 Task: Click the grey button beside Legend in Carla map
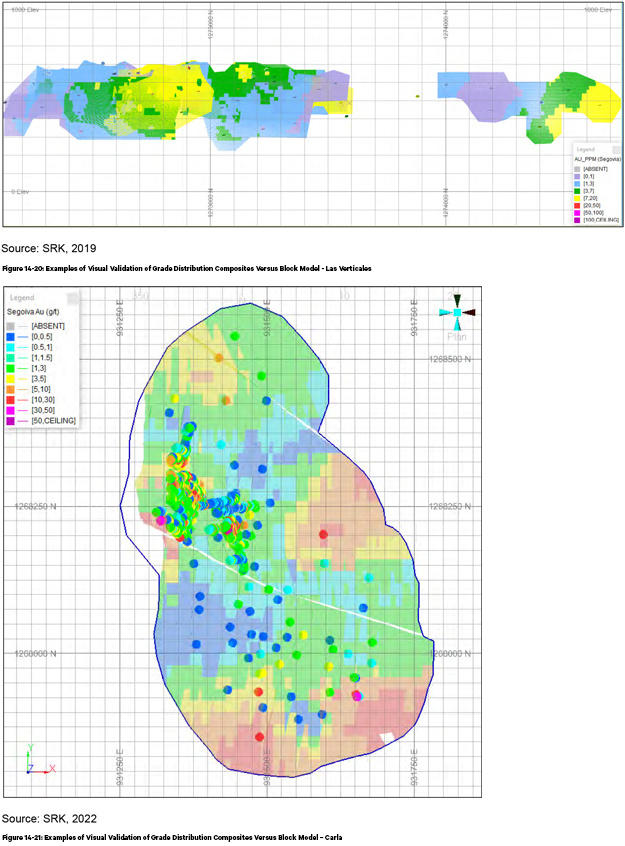coord(72,297)
